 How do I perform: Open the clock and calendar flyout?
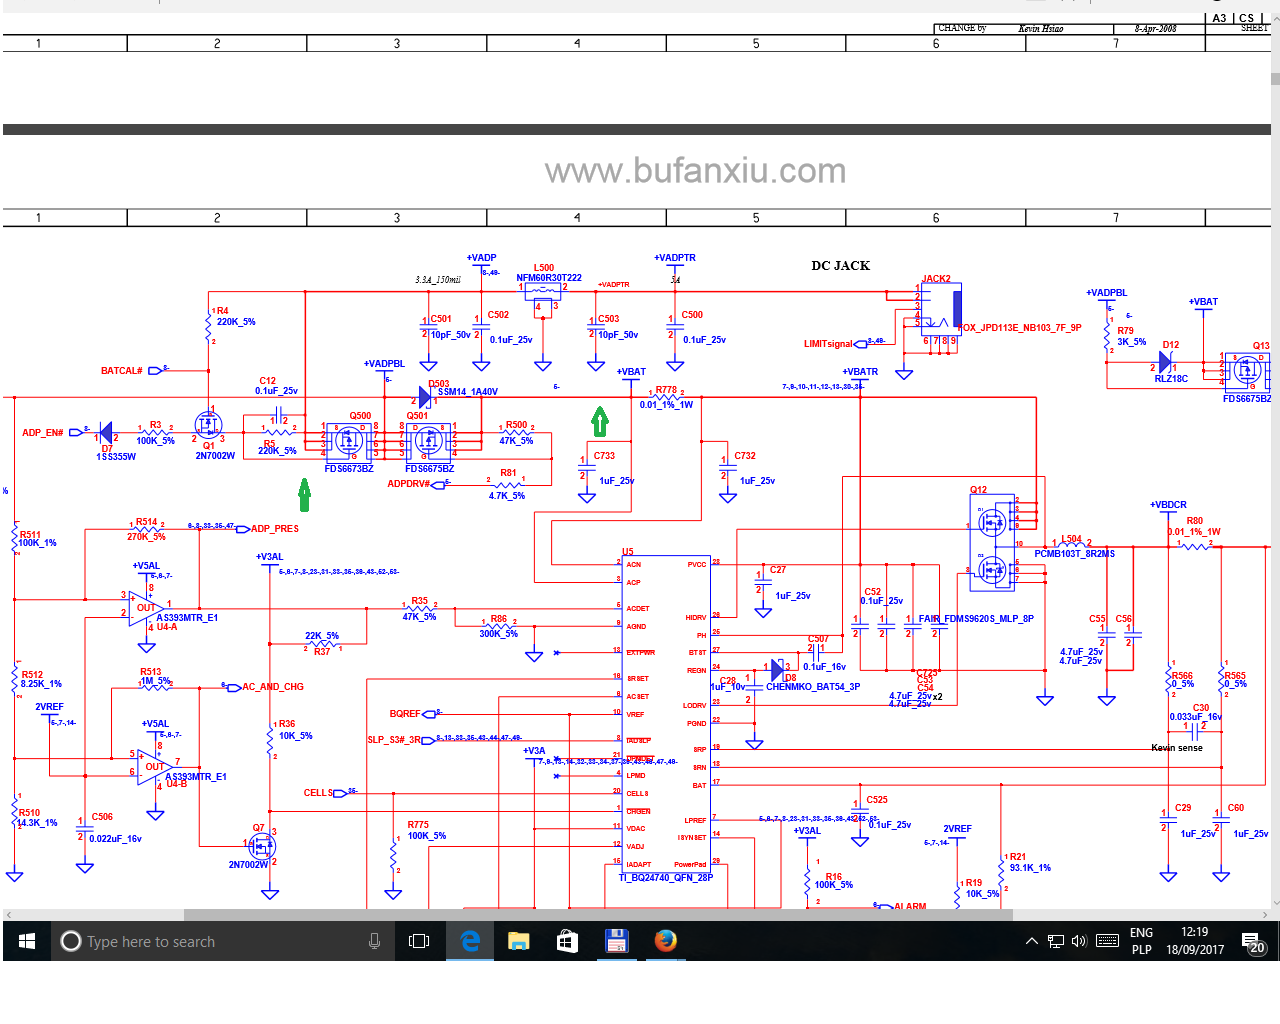[1195, 941]
